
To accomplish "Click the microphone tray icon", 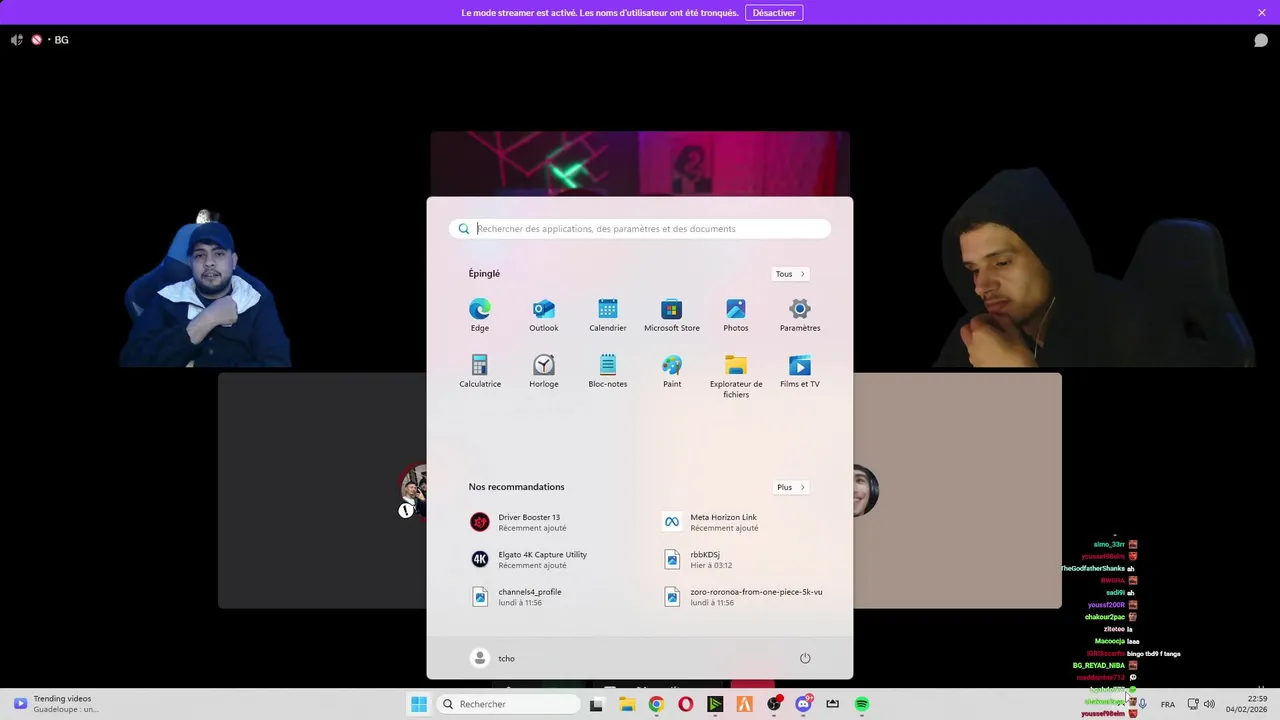I will (x=1143, y=704).
